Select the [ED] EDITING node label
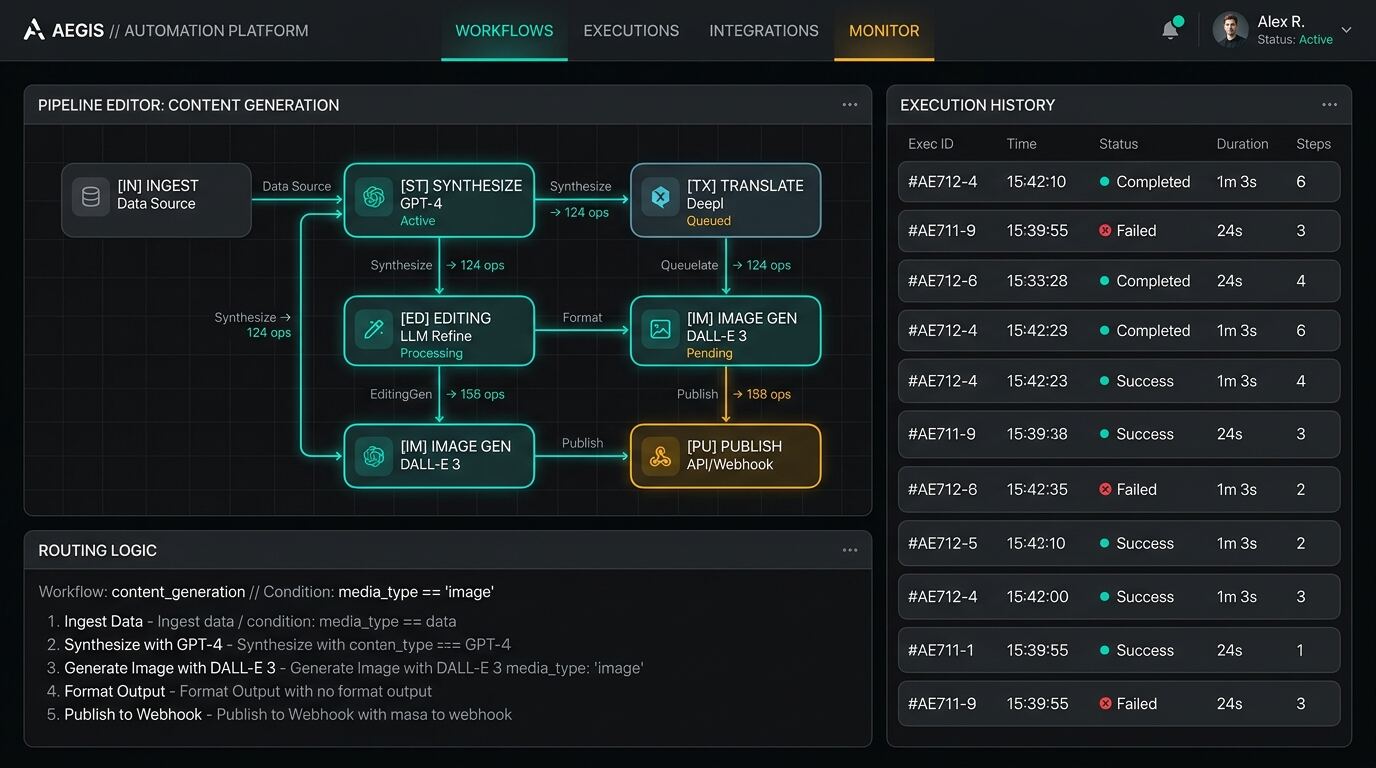The image size is (1376, 768). tap(446, 318)
